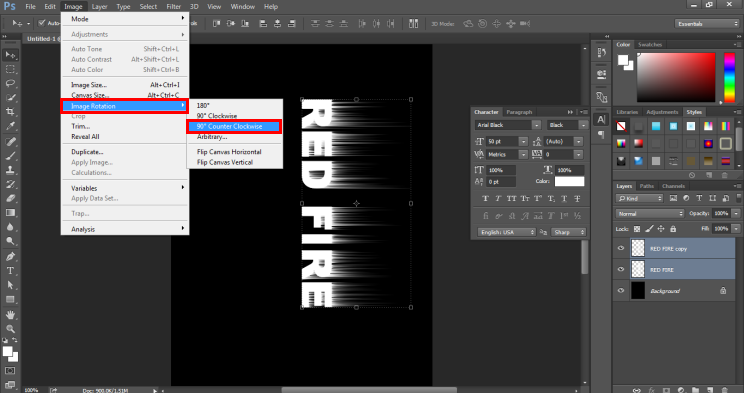Click the rainbow hue slider strip
Viewport: 744px width, 393px height.
pos(729,77)
